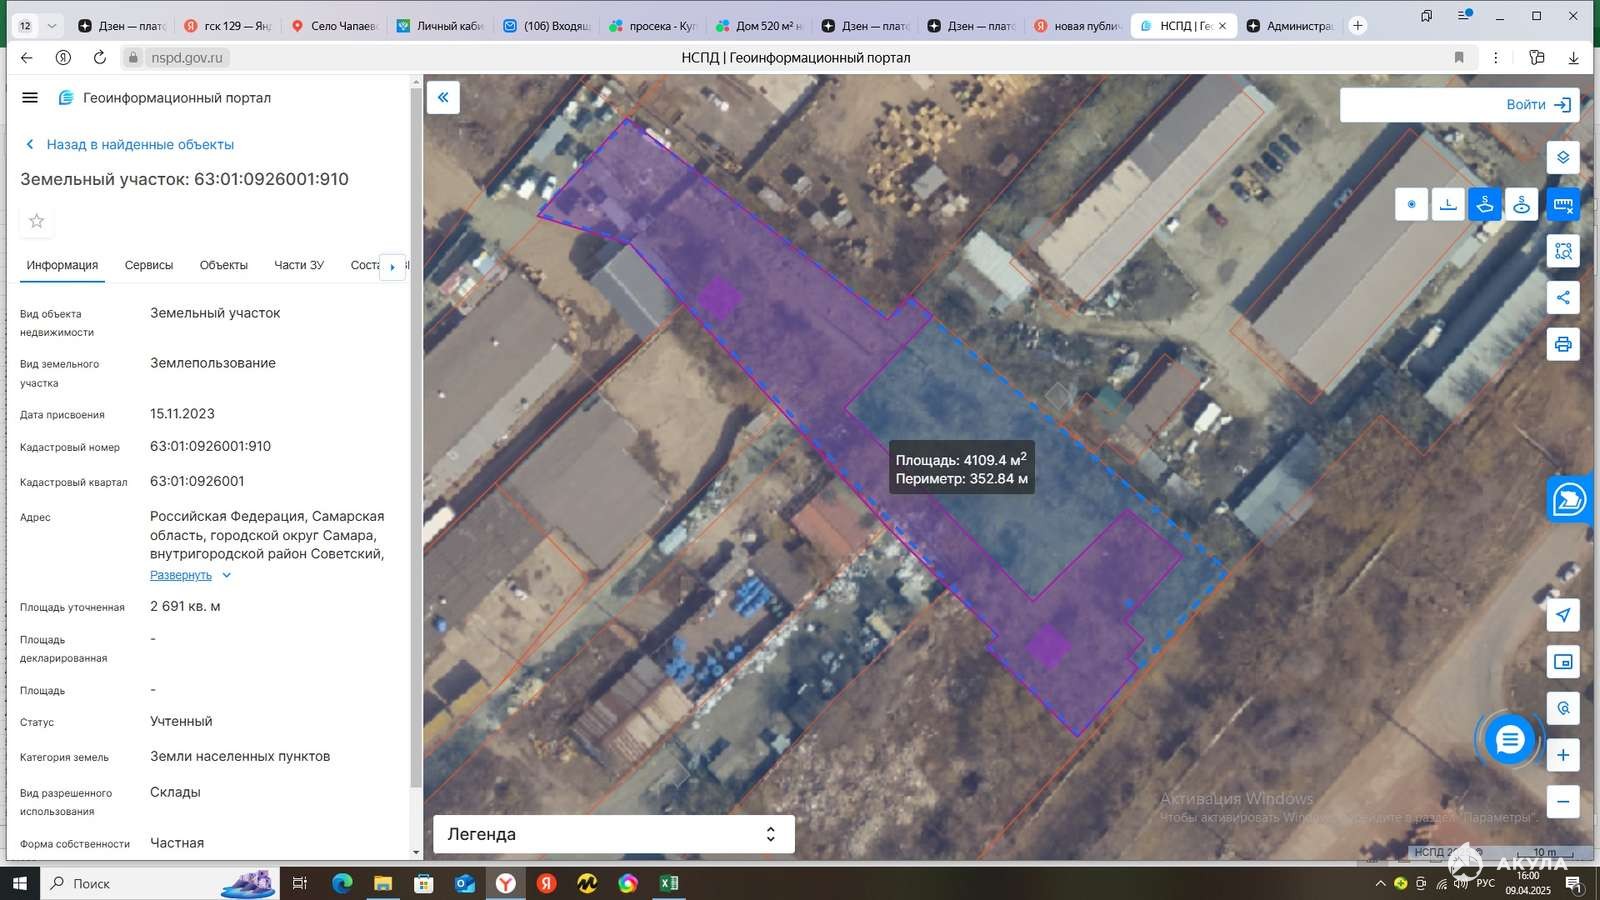Expand the Легенда dropdown
Image resolution: width=1600 pixels, height=900 pixels.
coord(770,834)
